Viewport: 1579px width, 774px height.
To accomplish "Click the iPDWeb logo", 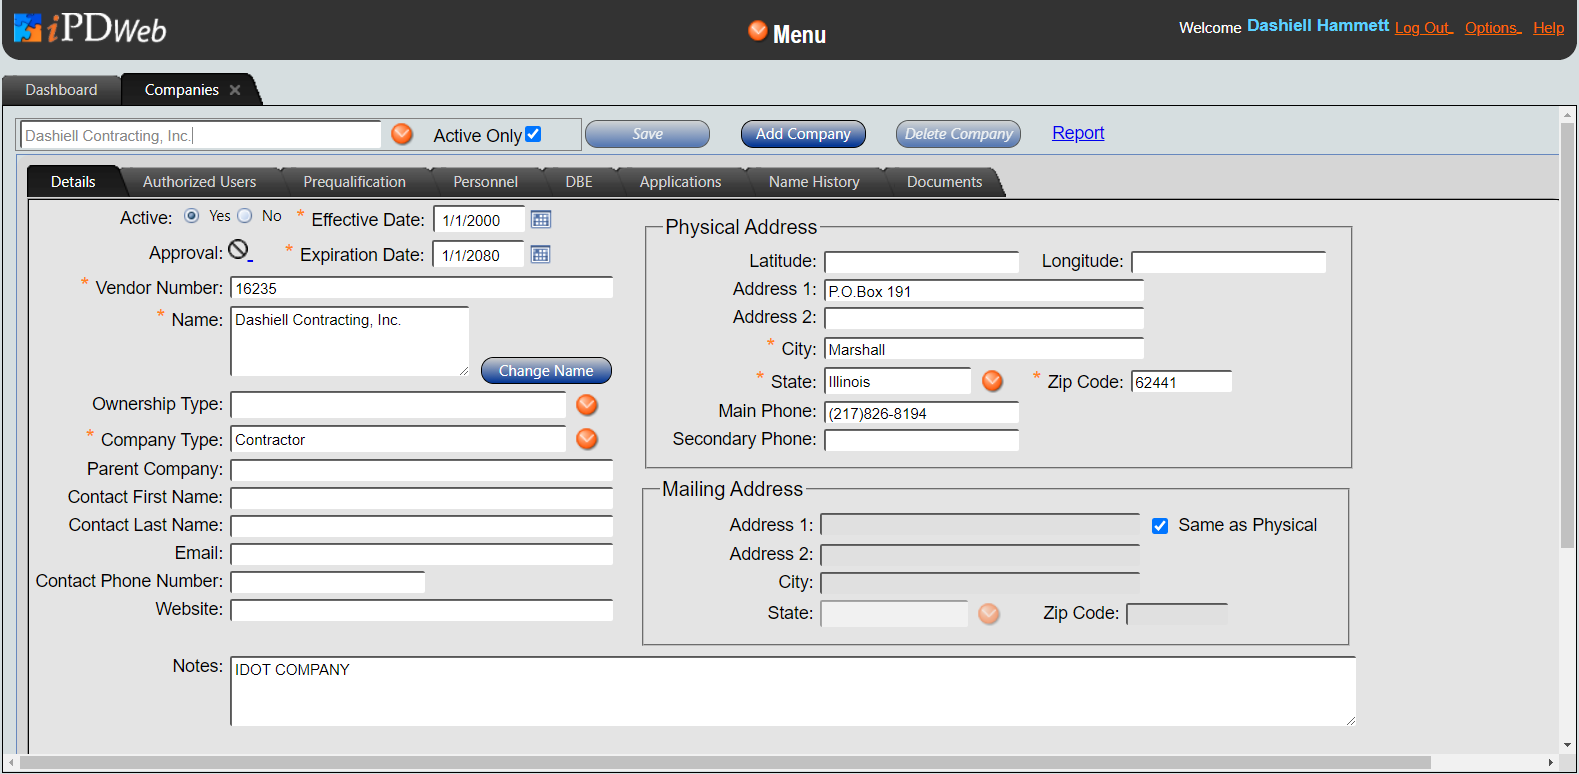I will (90, 29).
